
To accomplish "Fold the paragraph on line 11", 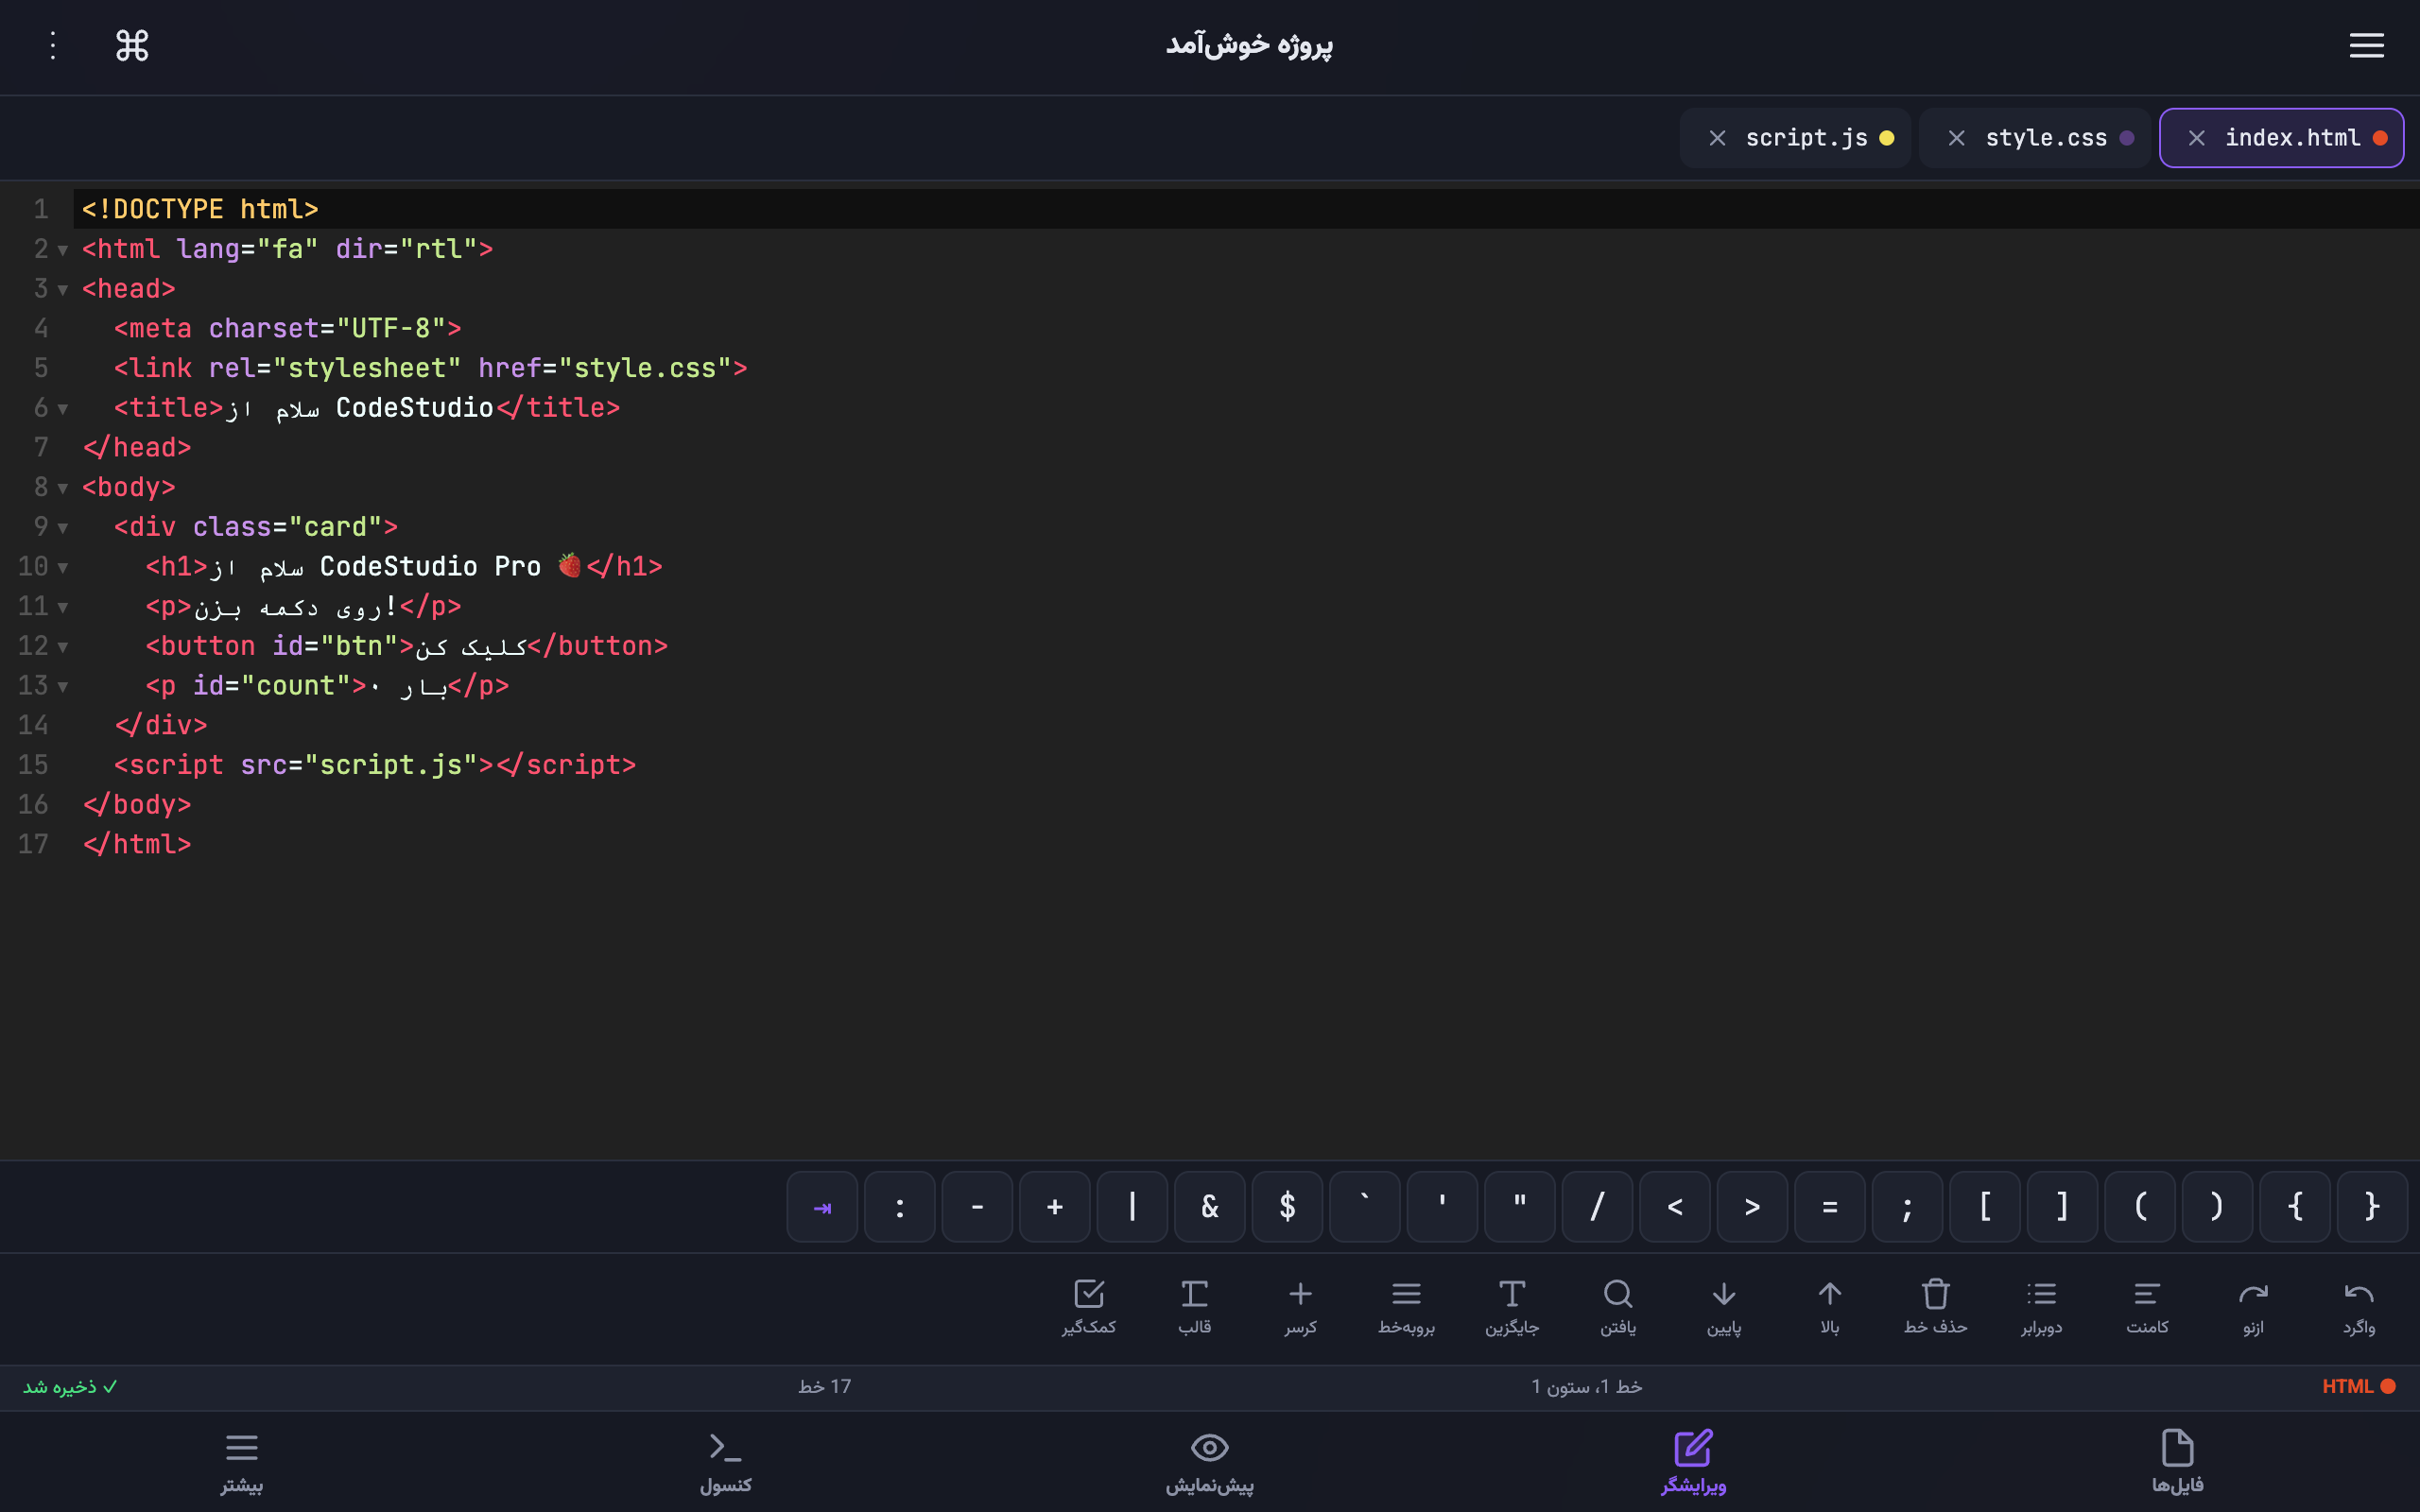I will tap(63, 607).
